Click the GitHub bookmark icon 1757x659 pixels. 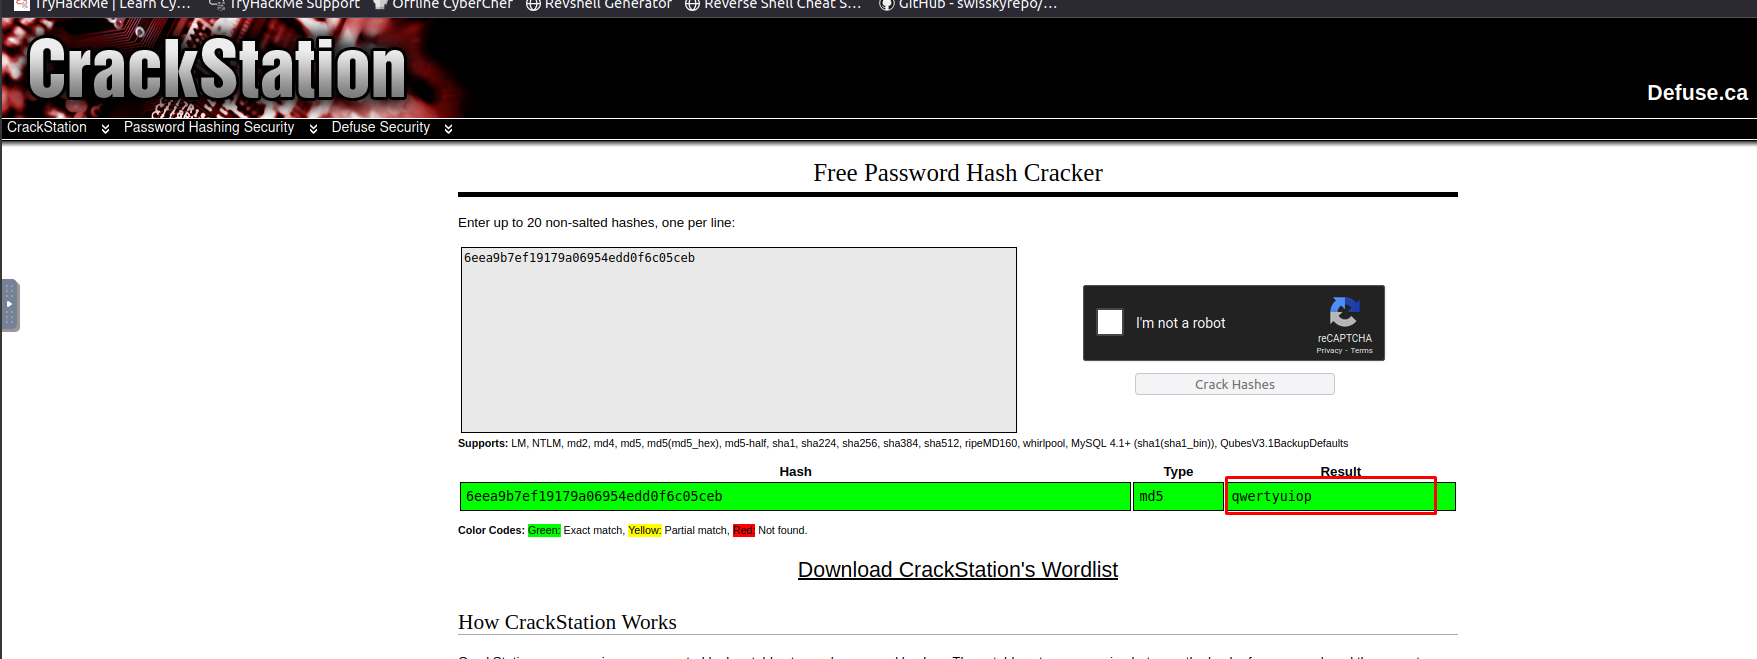click(x=886, y=5)
